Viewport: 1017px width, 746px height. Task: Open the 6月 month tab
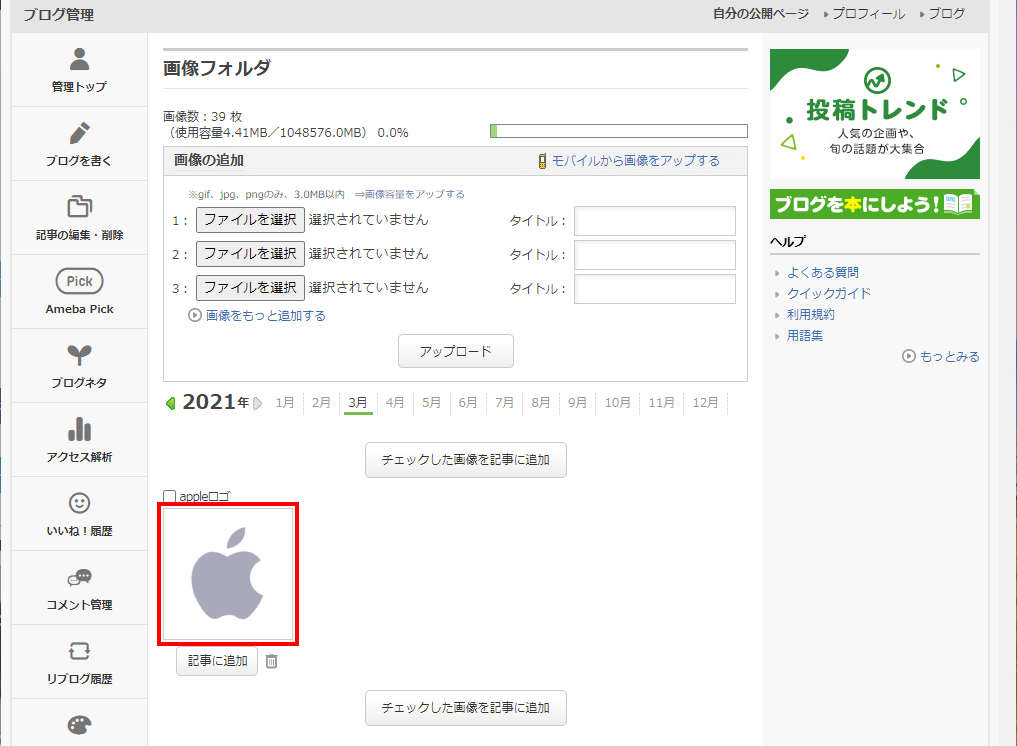tap(467, 403)
